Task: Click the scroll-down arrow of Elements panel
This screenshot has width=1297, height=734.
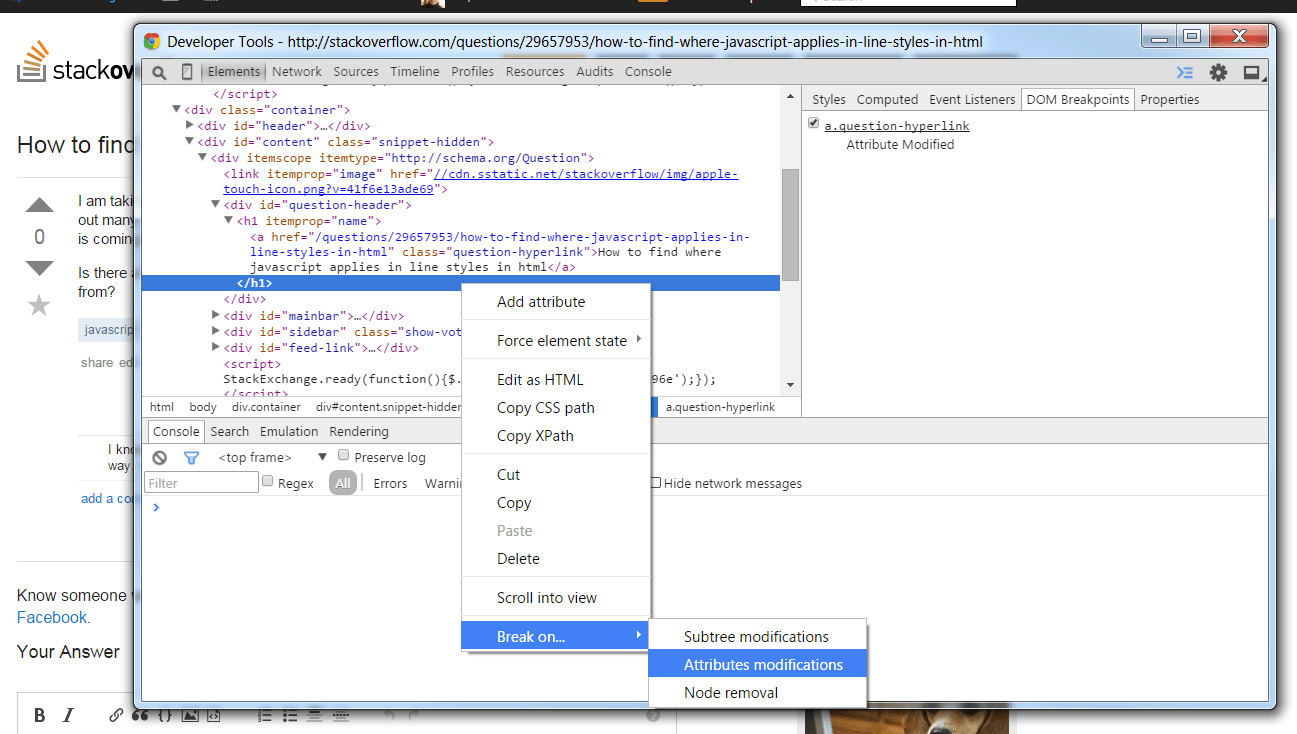Action: [790, 385]
